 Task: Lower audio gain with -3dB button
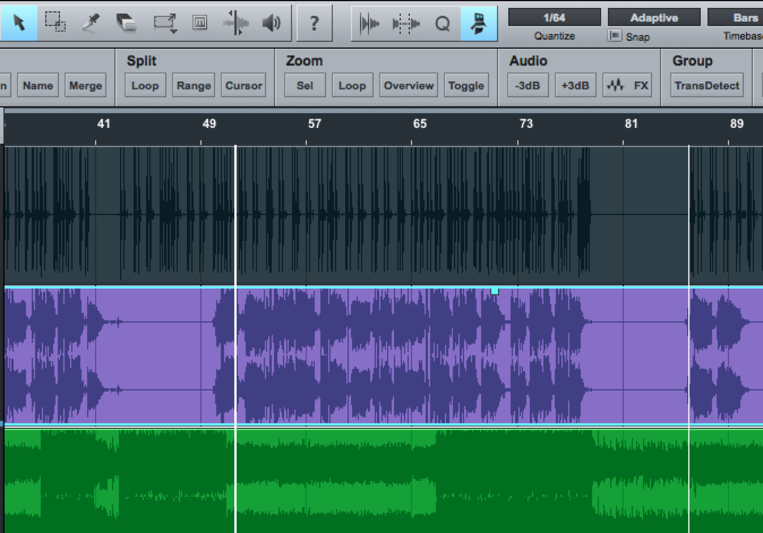528,86
